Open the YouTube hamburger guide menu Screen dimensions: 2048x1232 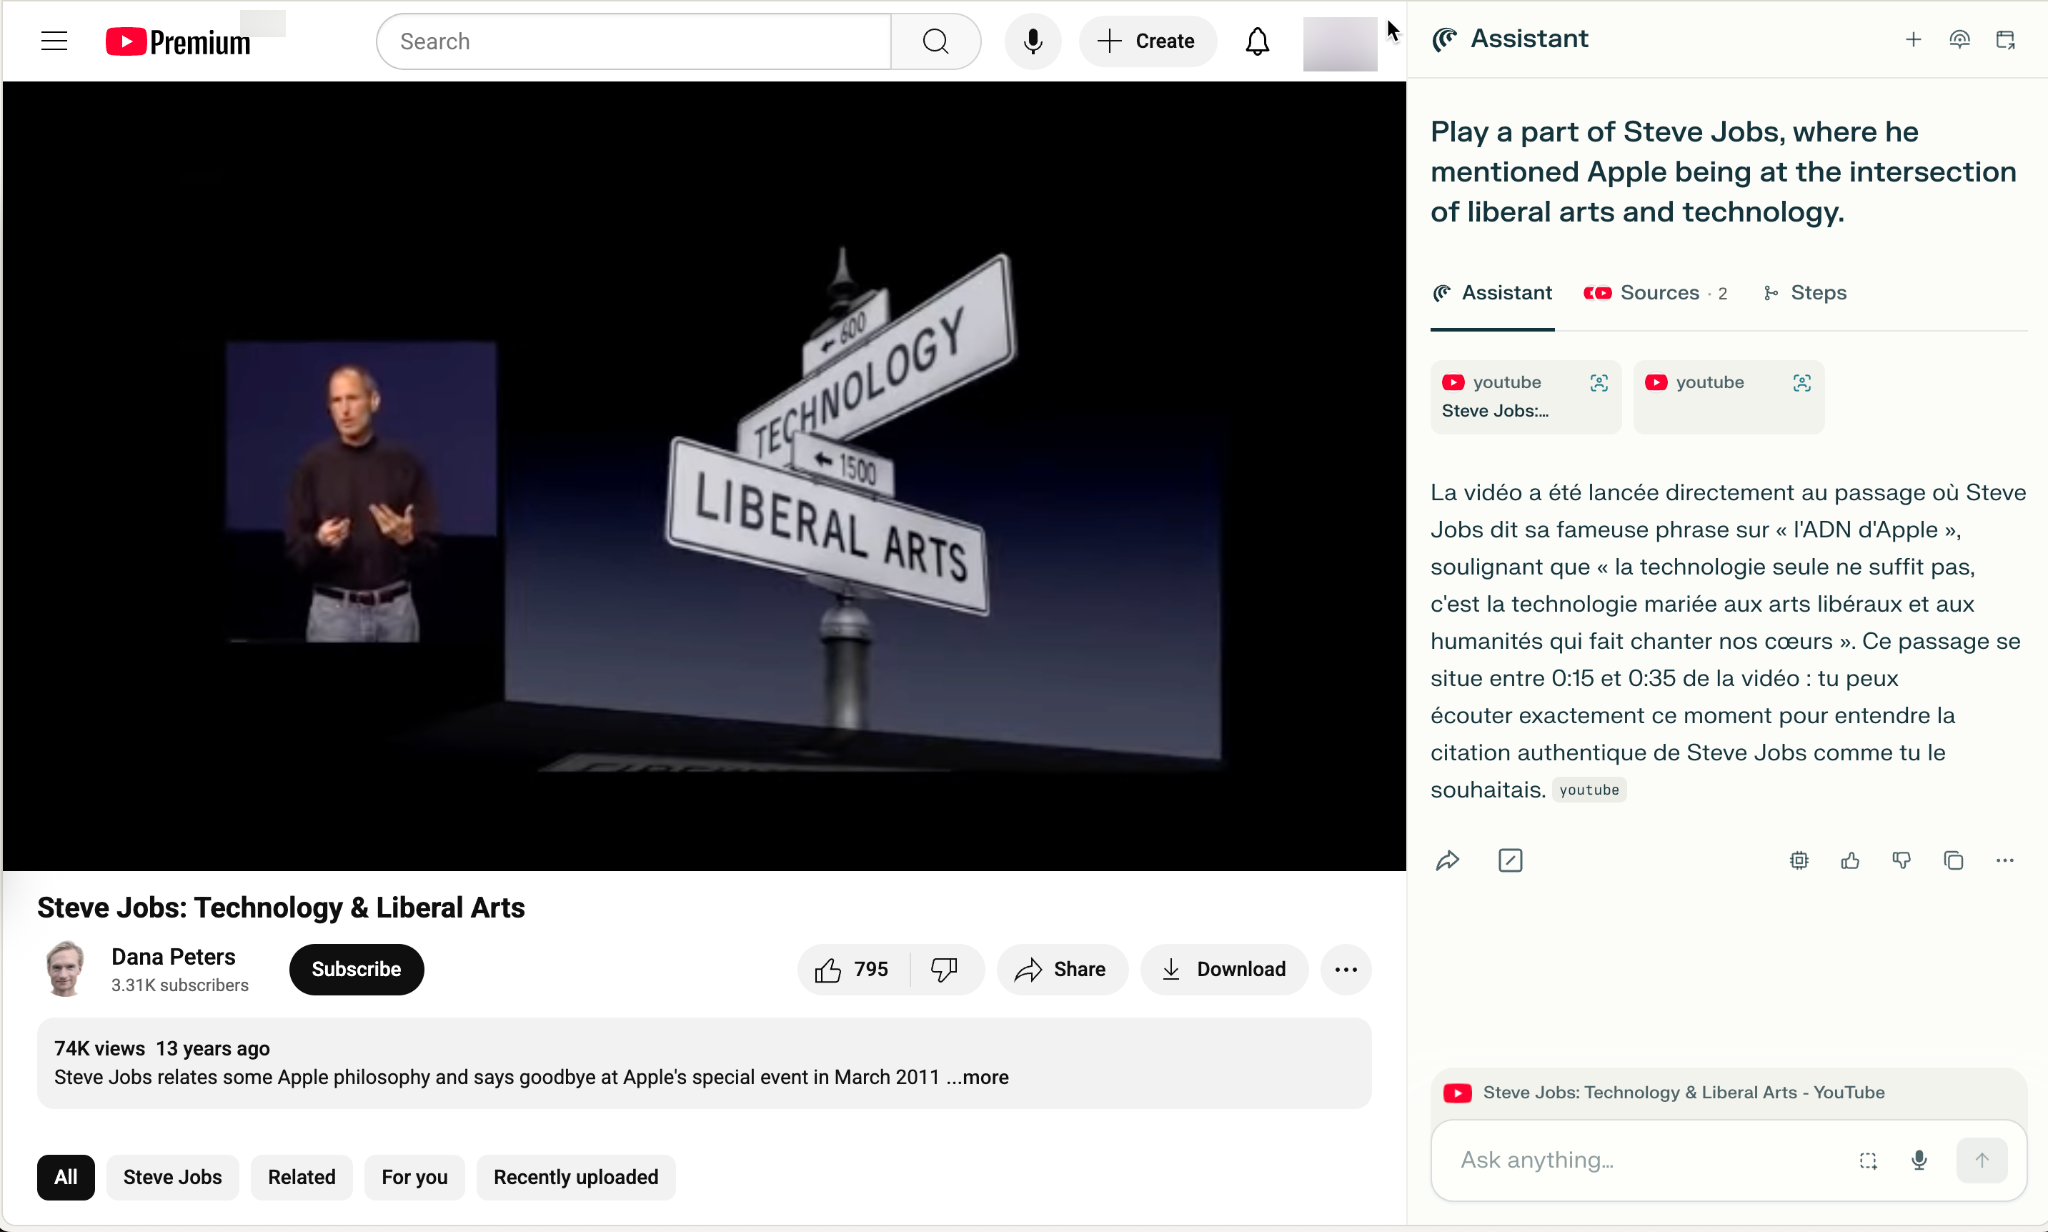54,41
